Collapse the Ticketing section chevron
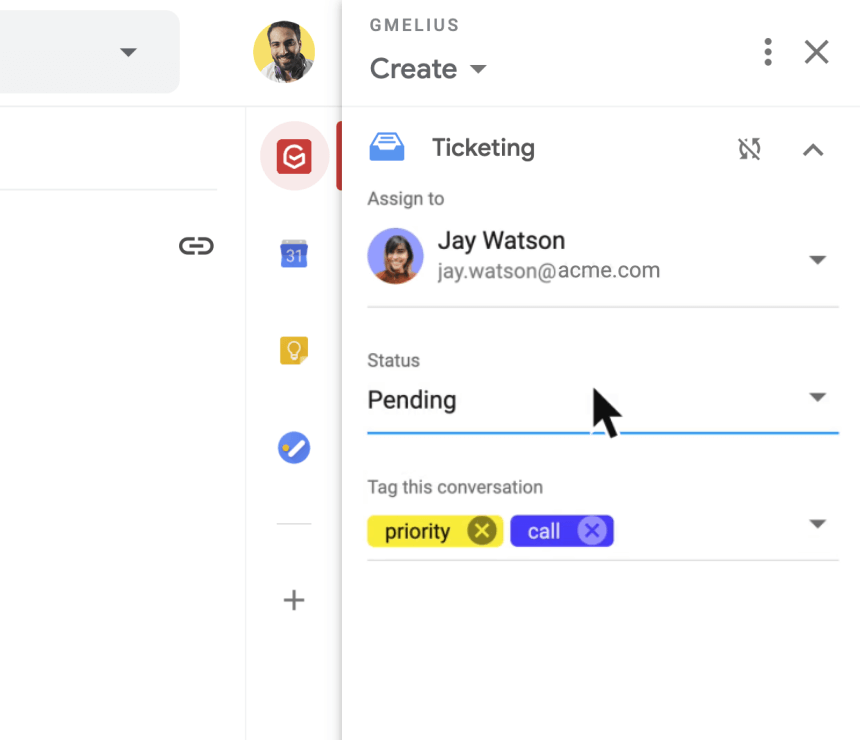860x740 pixels. (813, 150)
